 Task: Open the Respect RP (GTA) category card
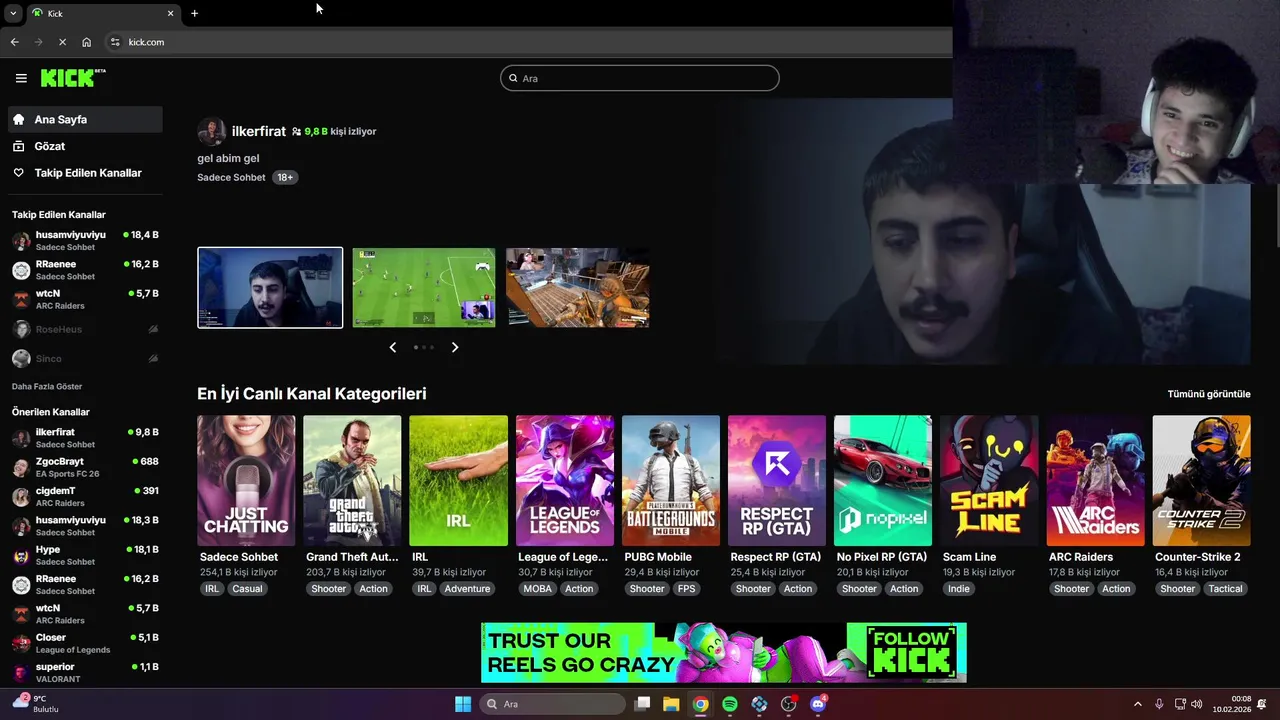click(777, 481)
